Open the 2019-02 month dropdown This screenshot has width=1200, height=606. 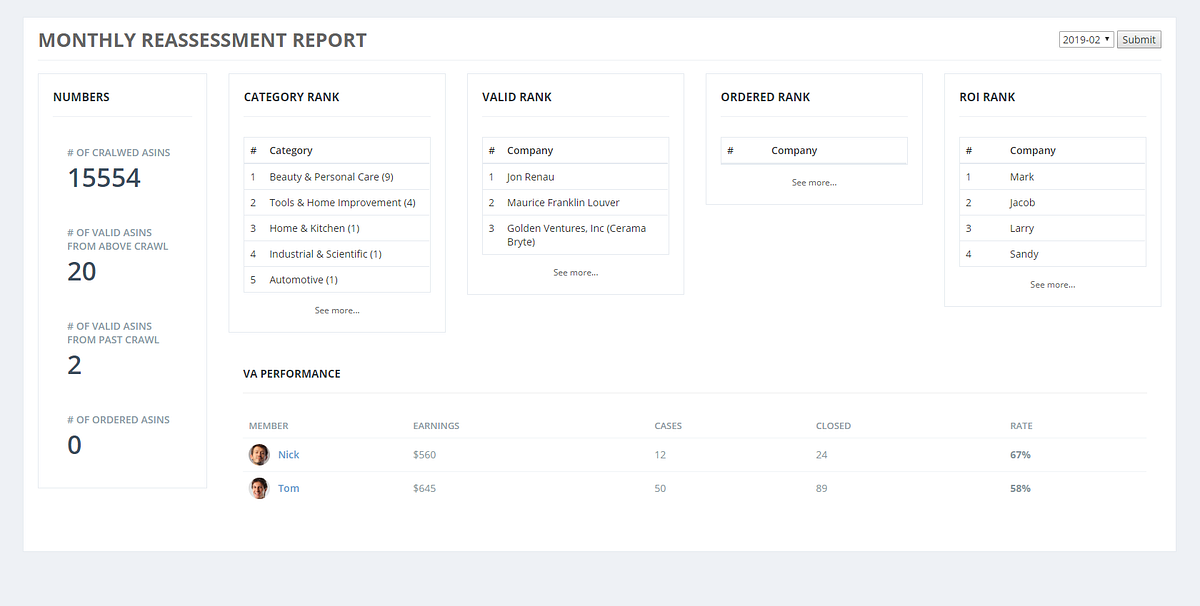tap(1086, 39)
